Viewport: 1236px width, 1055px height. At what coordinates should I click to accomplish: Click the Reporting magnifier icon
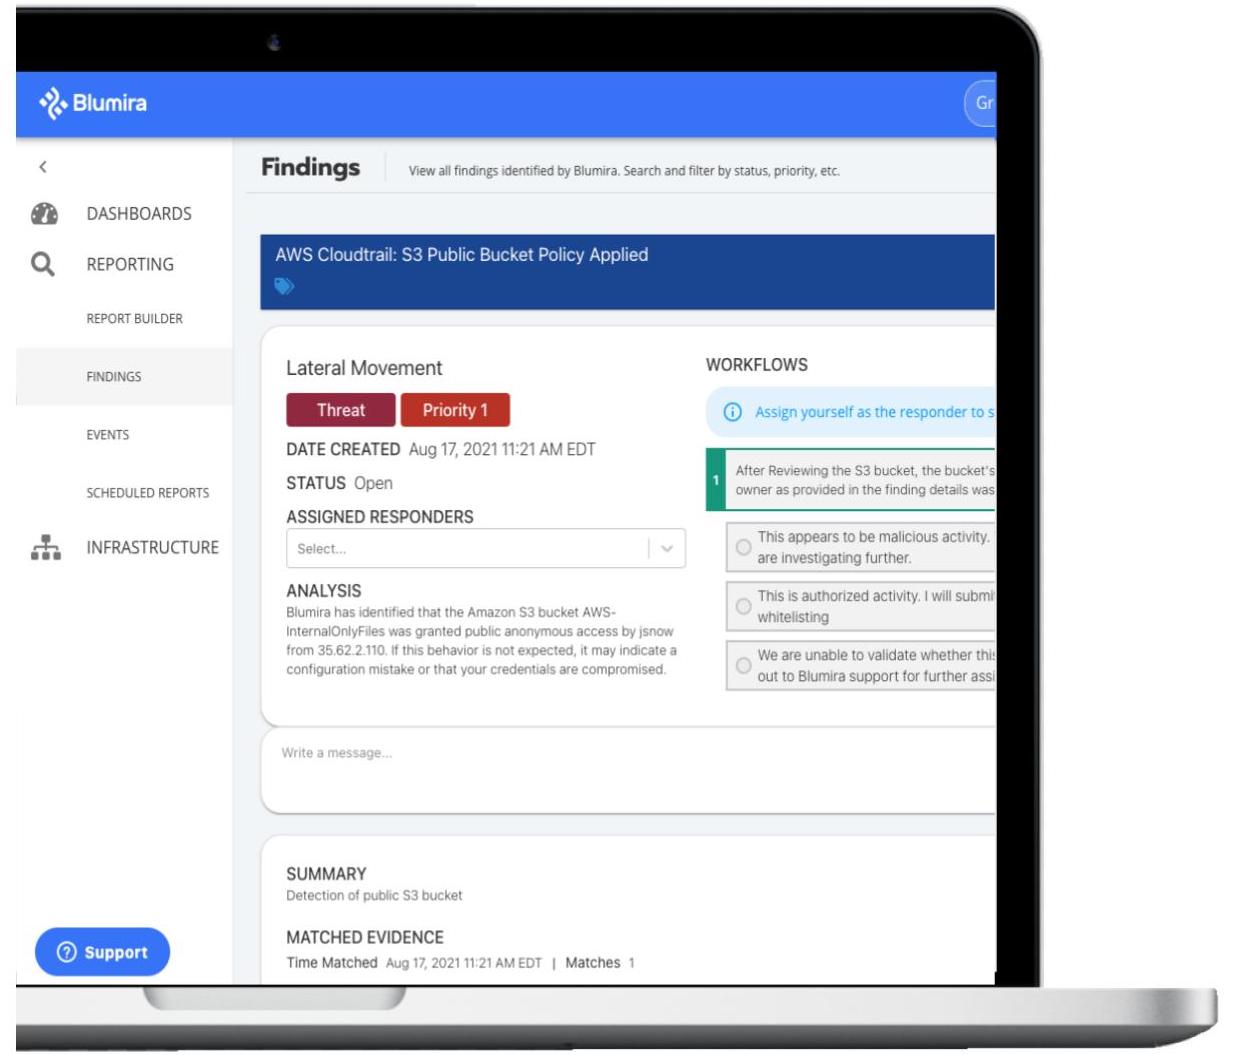[43, 264]
